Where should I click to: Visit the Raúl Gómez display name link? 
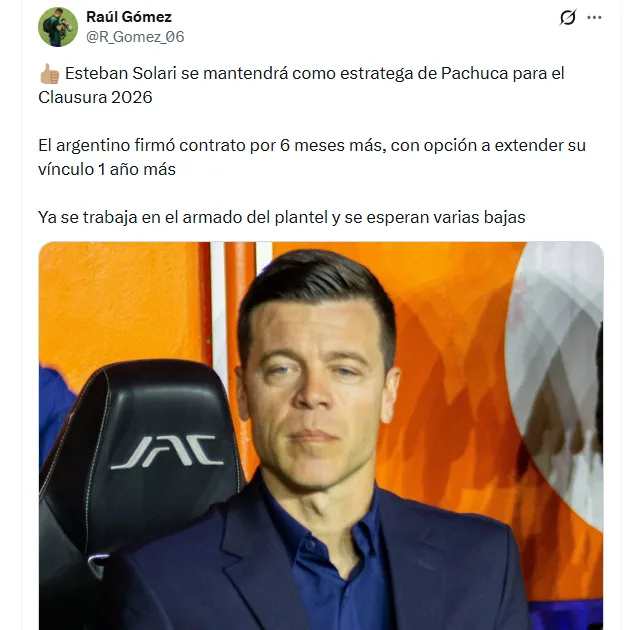pos(129,17)
